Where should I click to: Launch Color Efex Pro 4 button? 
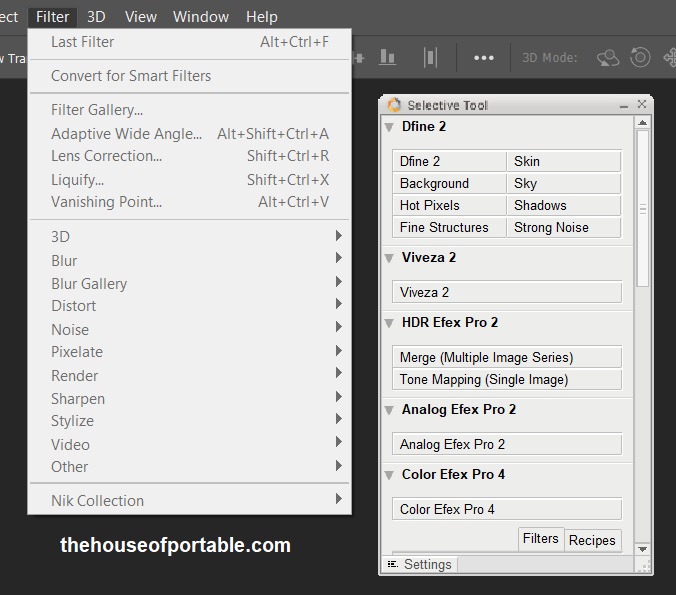[507, 509]
